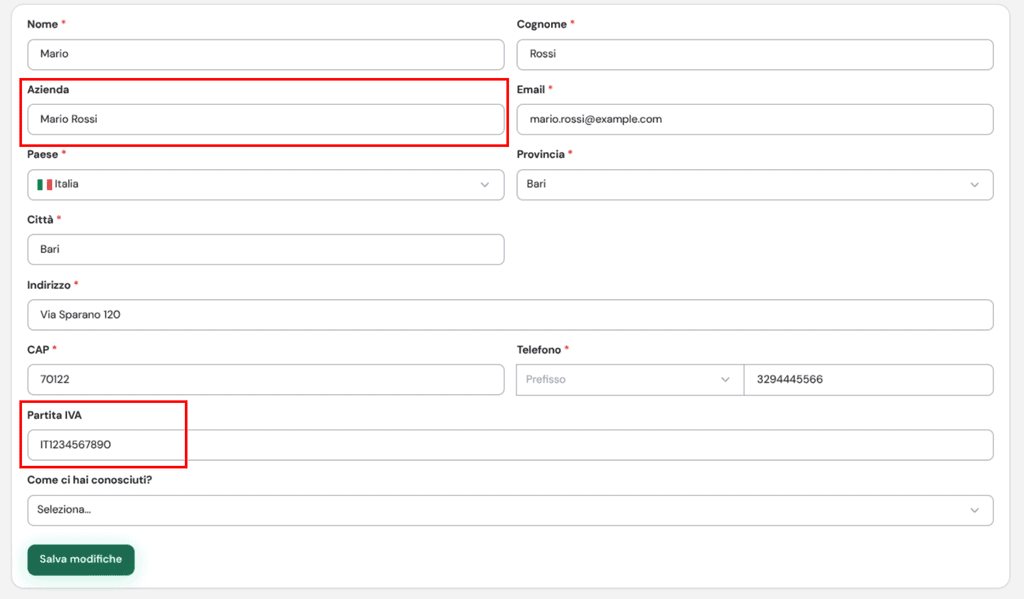Click the Cognome label

(x=541, y=24)
